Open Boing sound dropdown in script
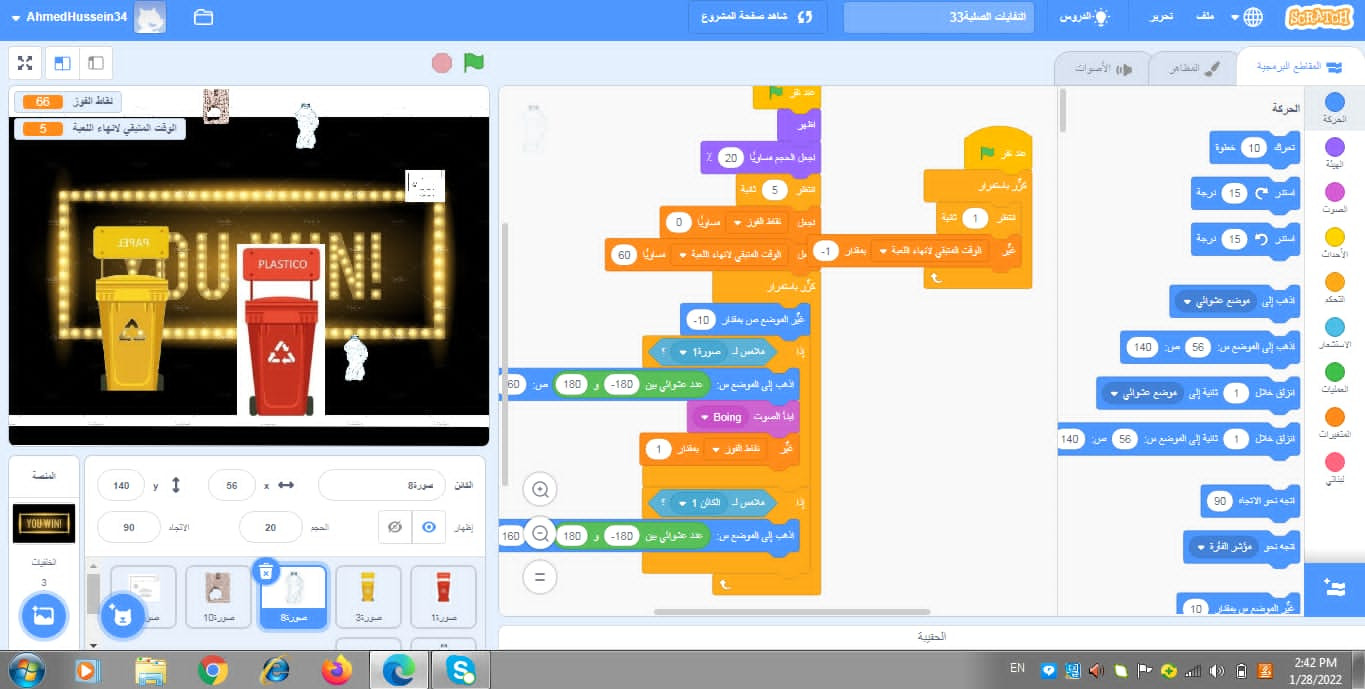The image size is (1365, 689). (x=723, y=417)
